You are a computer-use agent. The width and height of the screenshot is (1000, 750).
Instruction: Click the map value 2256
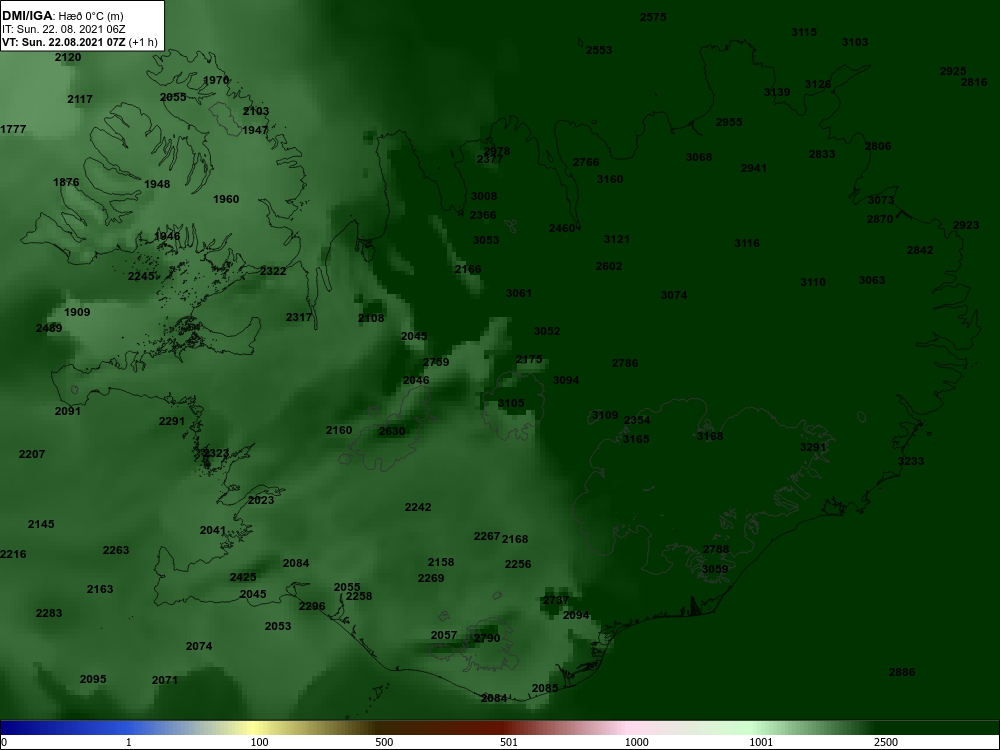[x=518, y=564]
